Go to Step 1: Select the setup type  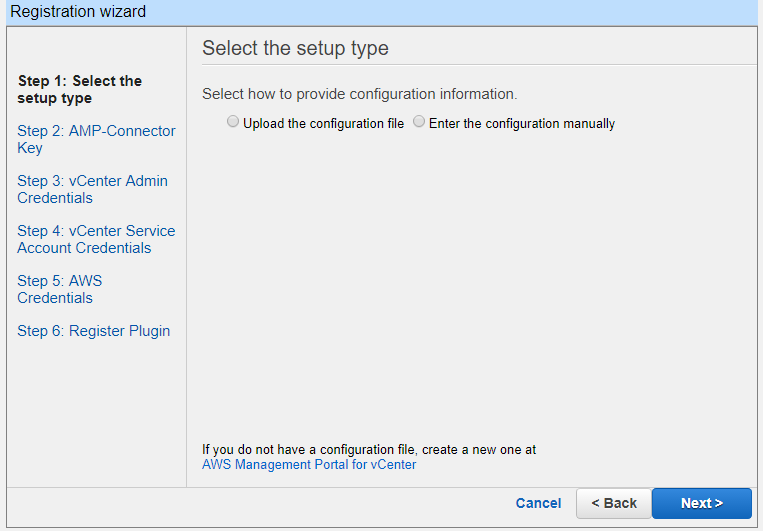(80, 89)
